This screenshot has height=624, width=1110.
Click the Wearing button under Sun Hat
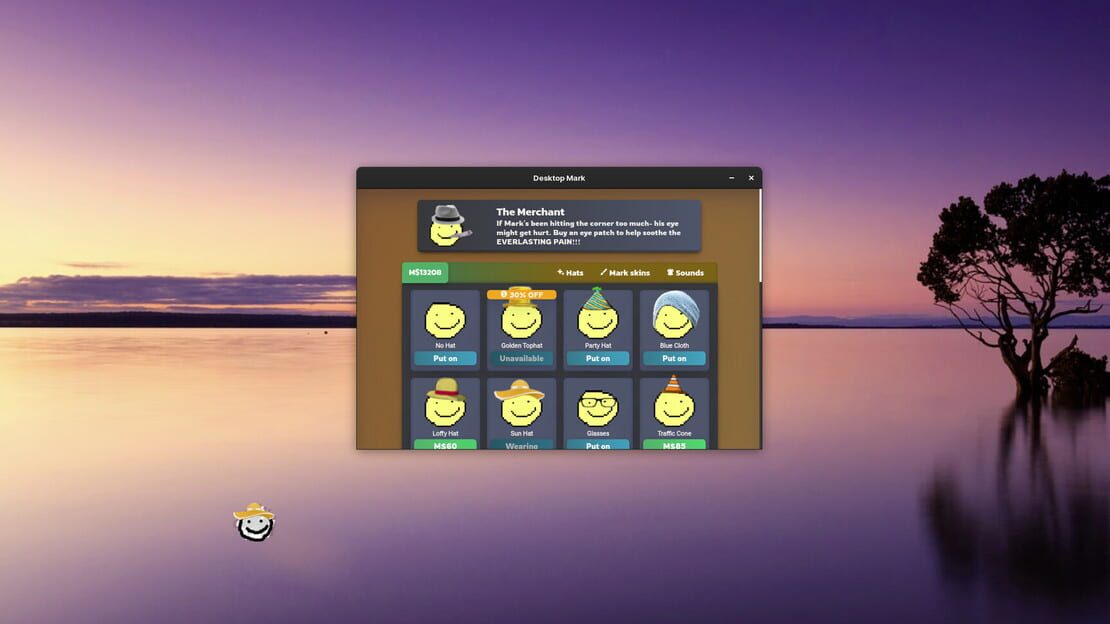point(522,445)
